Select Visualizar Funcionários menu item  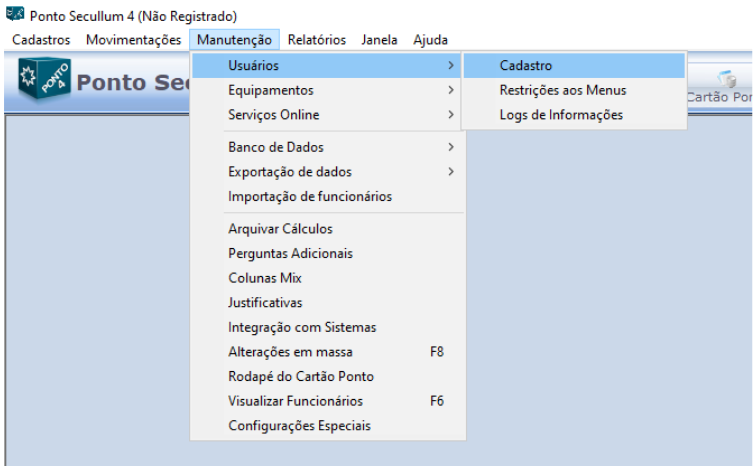[295, 401]
